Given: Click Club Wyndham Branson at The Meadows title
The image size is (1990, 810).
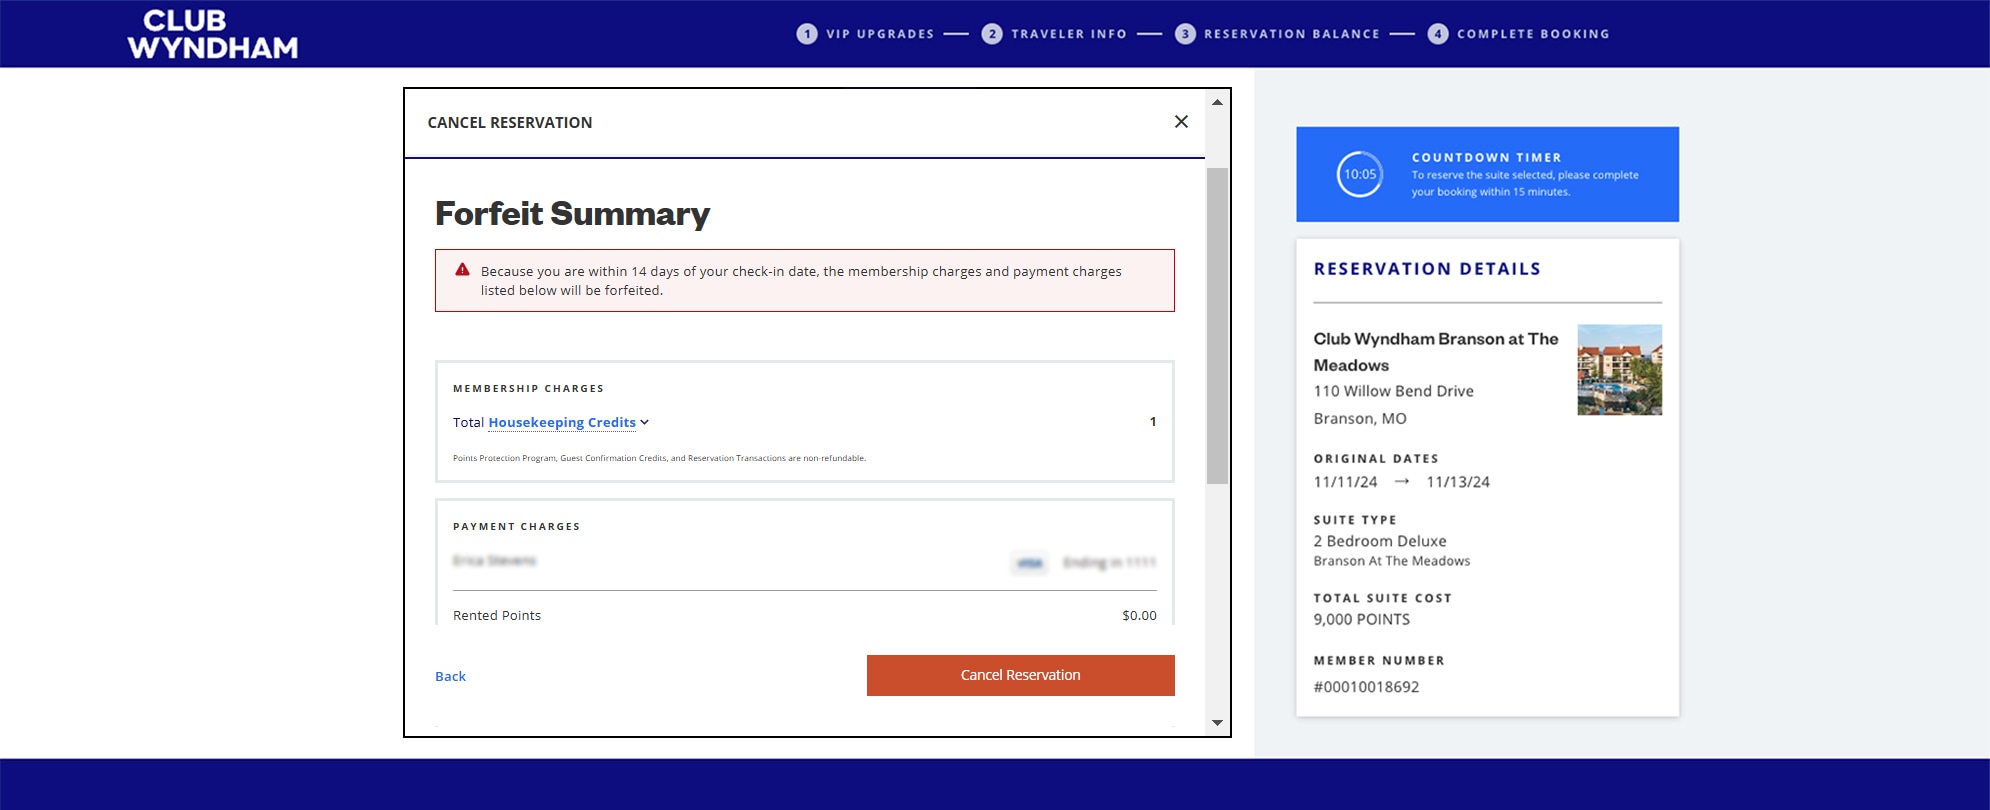Looking at the screenshot, I should point(1436,352).
